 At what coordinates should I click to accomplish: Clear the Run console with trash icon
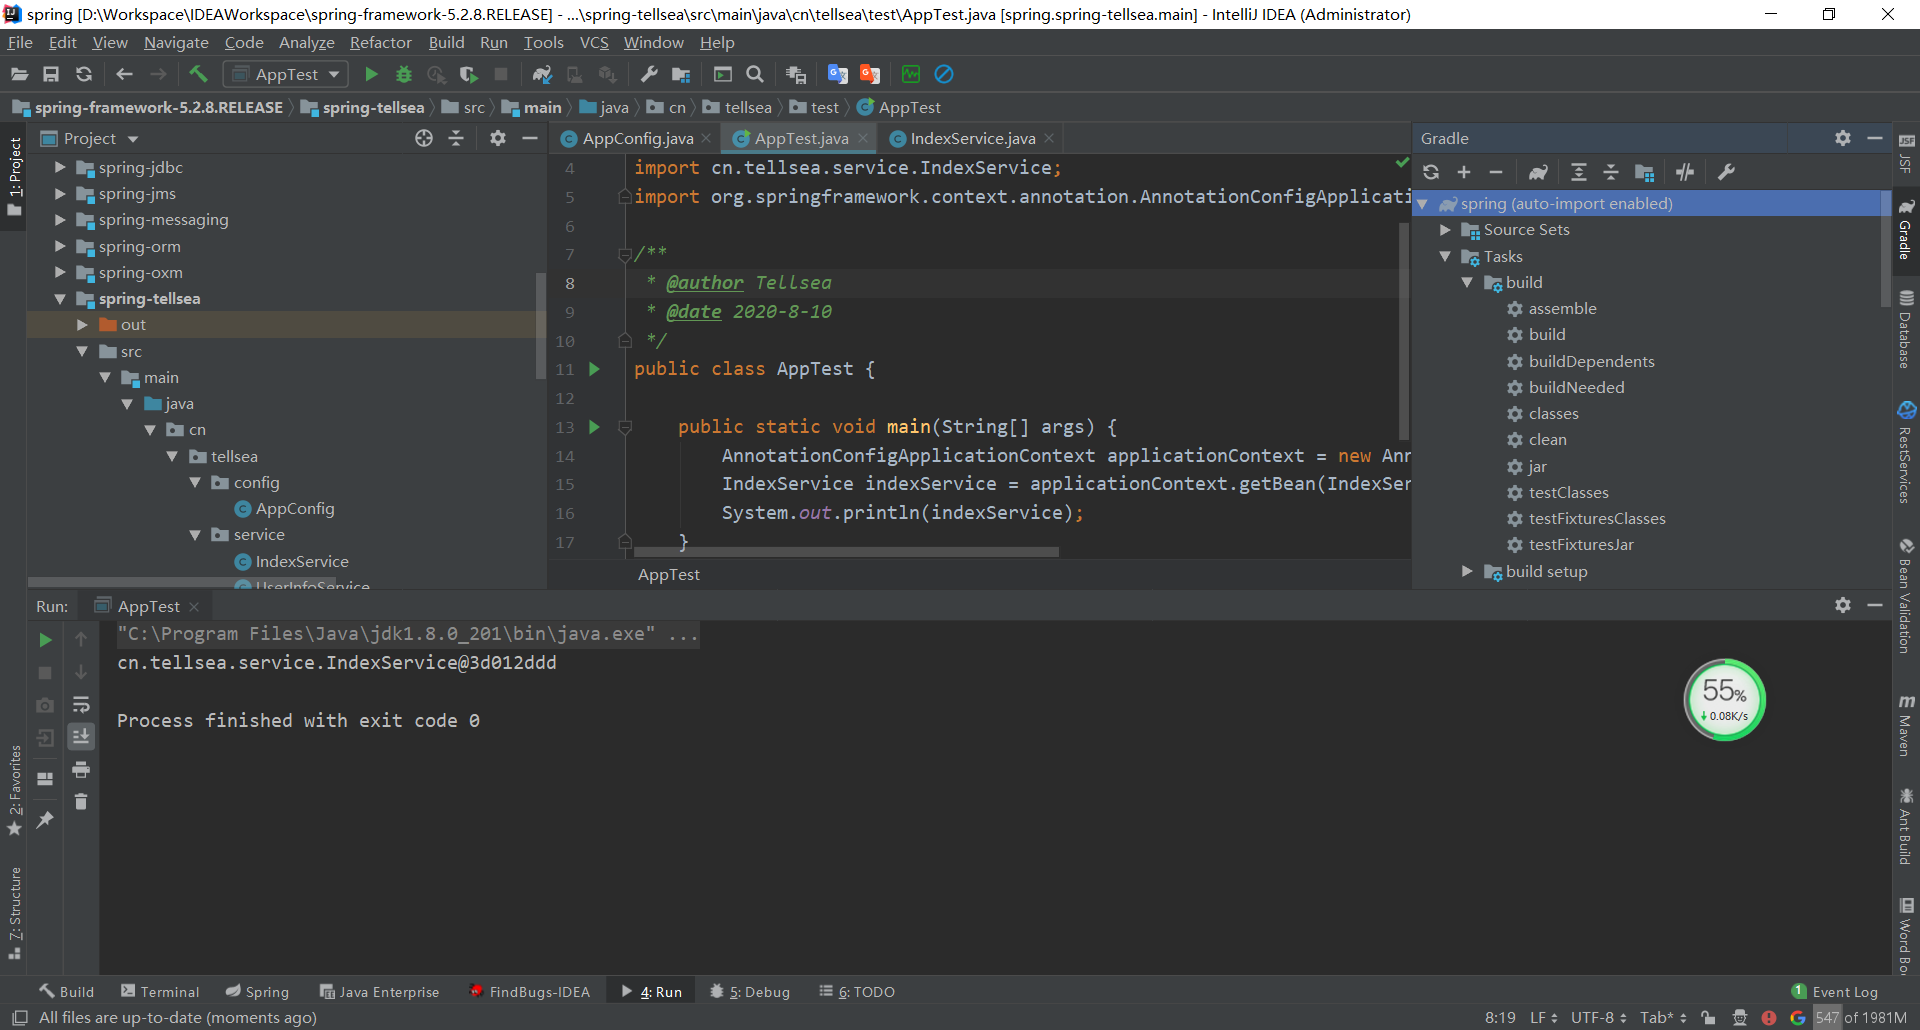click(83, 801)
